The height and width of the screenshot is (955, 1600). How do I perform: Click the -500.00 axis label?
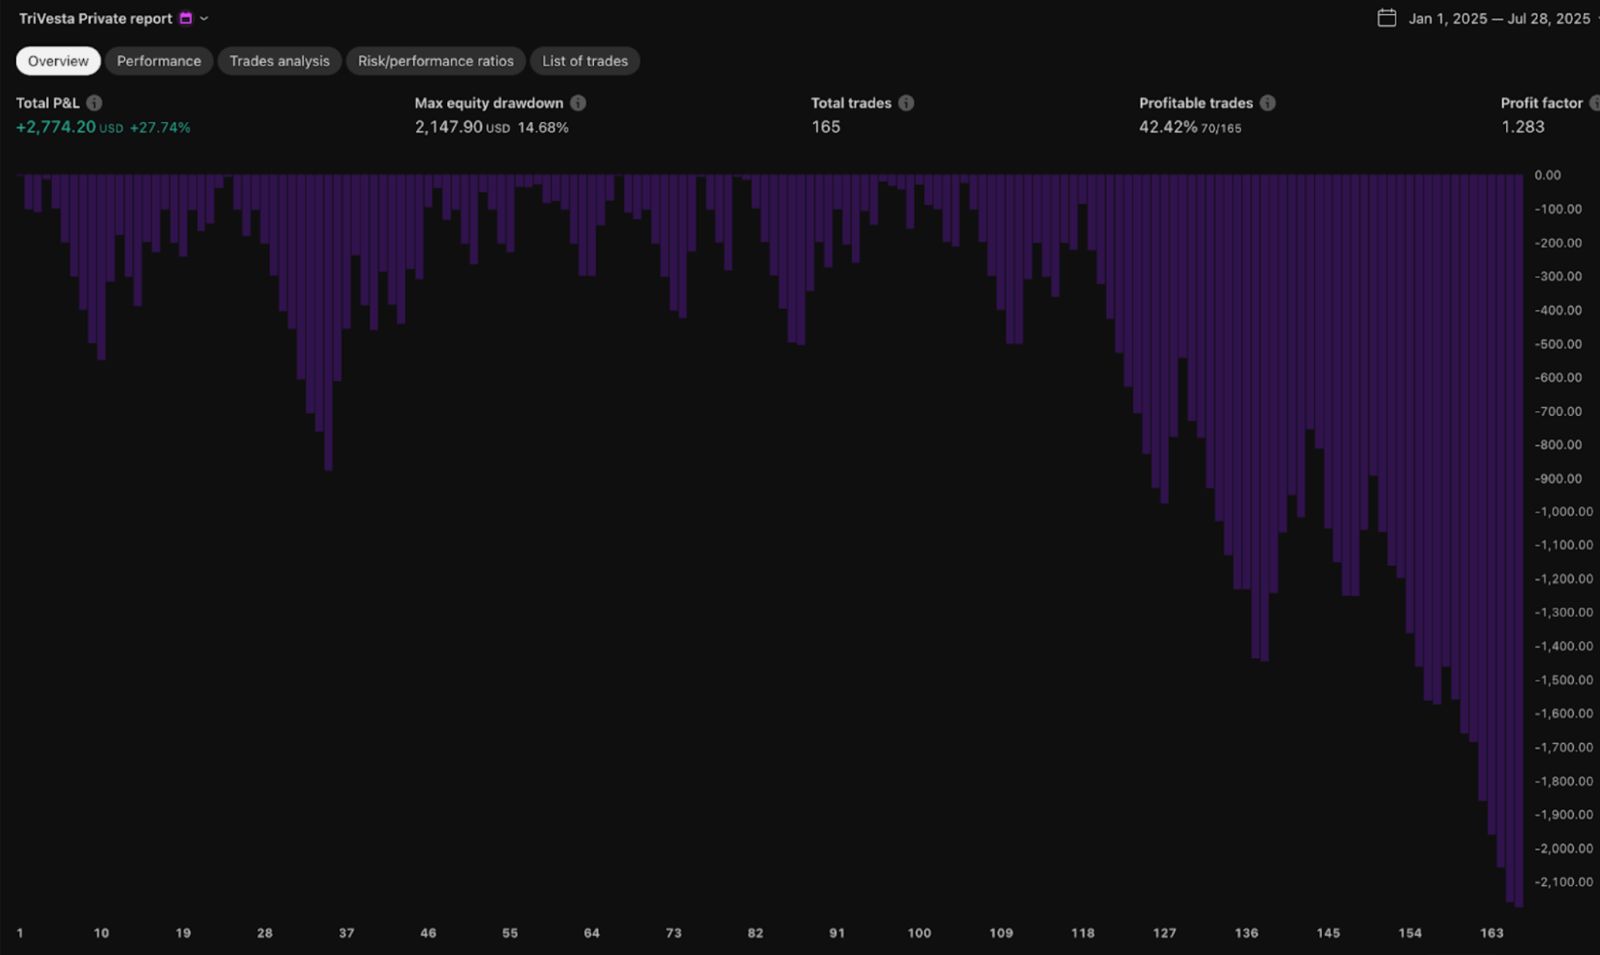[x=1559, y=344]
